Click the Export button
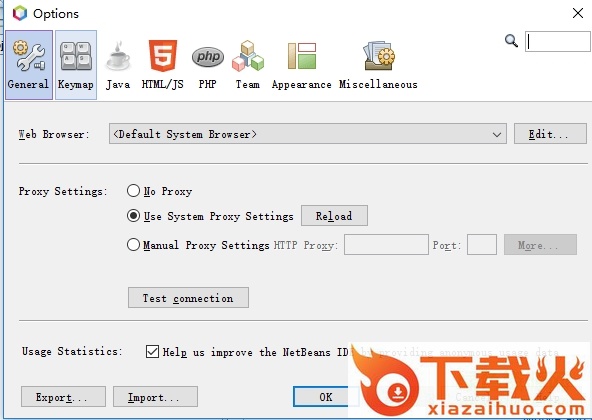 (x=63, y=397)
